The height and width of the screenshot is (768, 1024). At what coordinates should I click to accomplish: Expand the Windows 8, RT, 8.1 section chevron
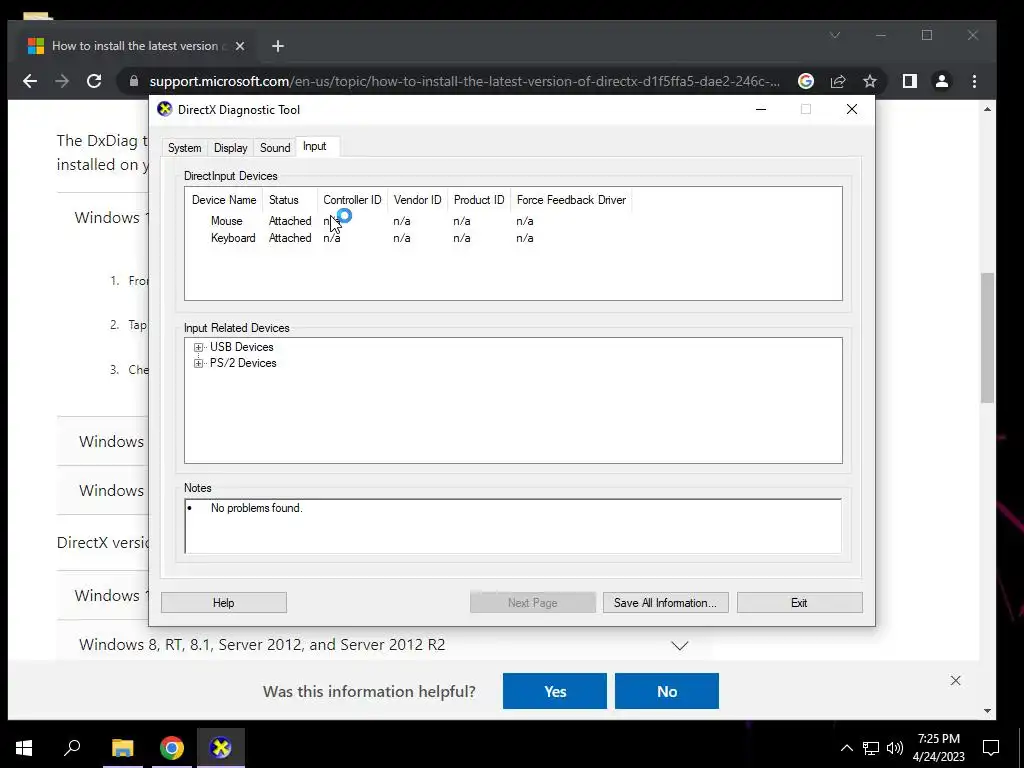click(680, 645)
